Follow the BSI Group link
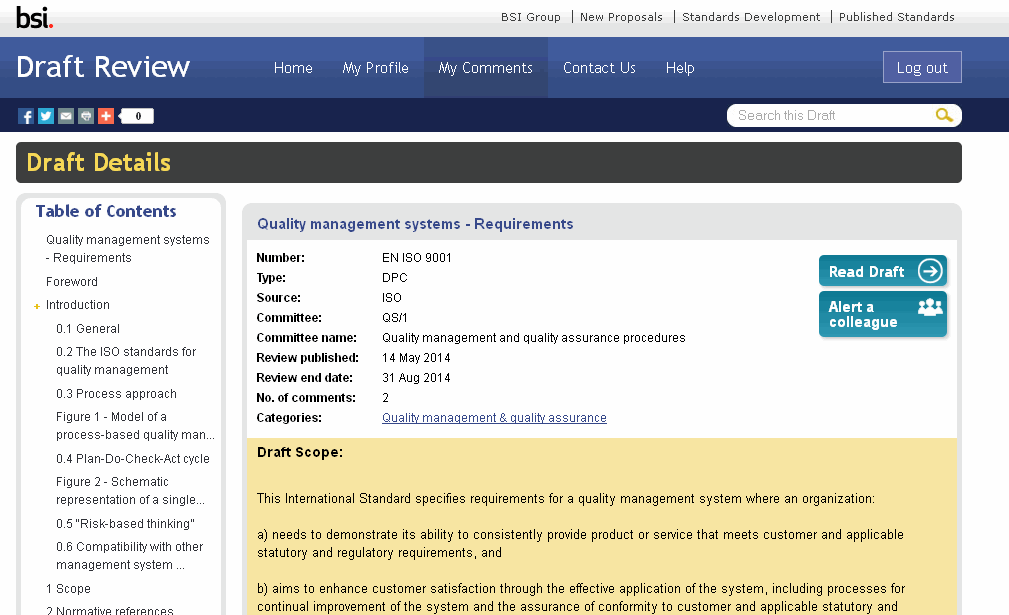The width and height of the screenshot is (1009, 615). tap(531, 17)
